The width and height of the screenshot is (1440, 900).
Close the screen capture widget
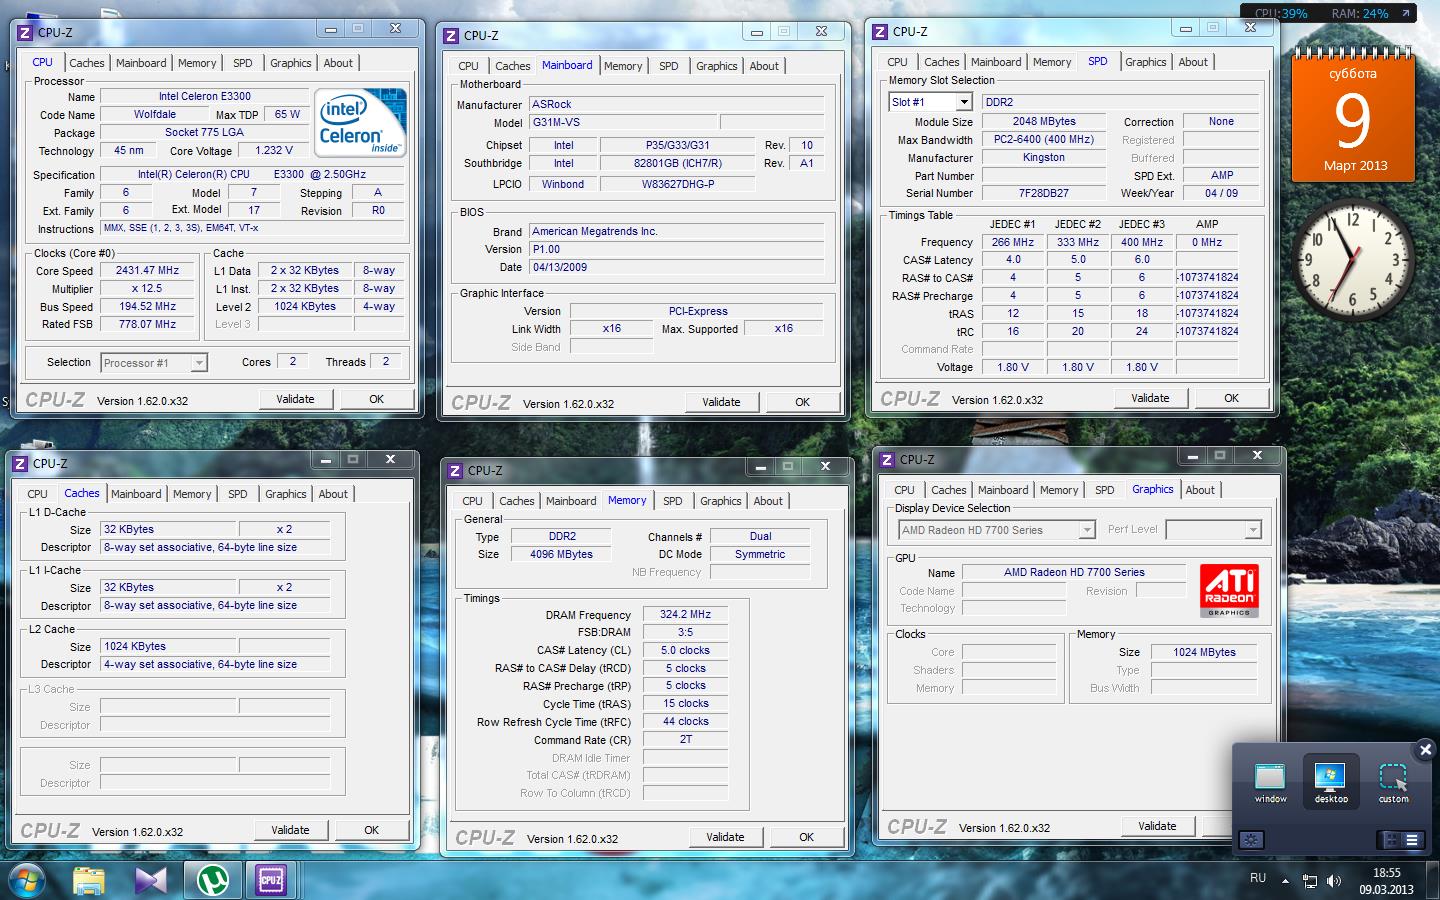point(1425,749)
